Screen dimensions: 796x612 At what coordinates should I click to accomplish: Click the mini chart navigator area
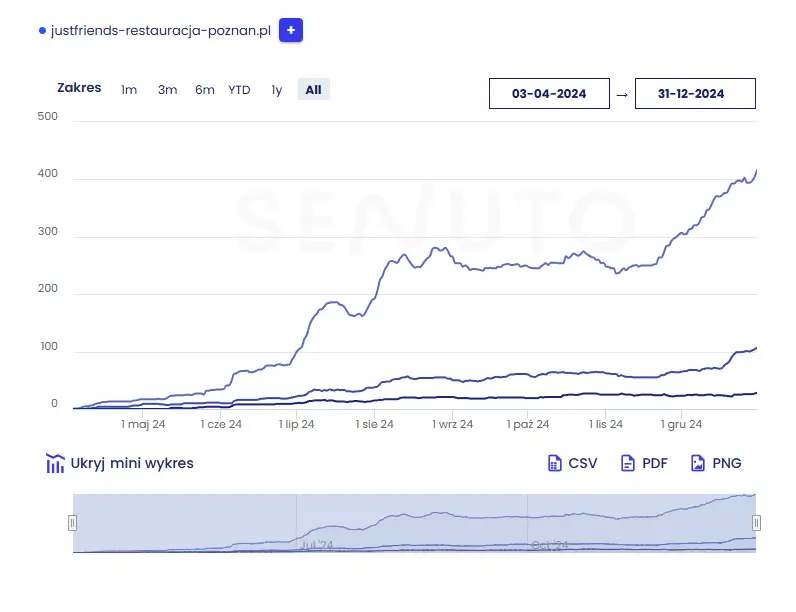(414, 523)
